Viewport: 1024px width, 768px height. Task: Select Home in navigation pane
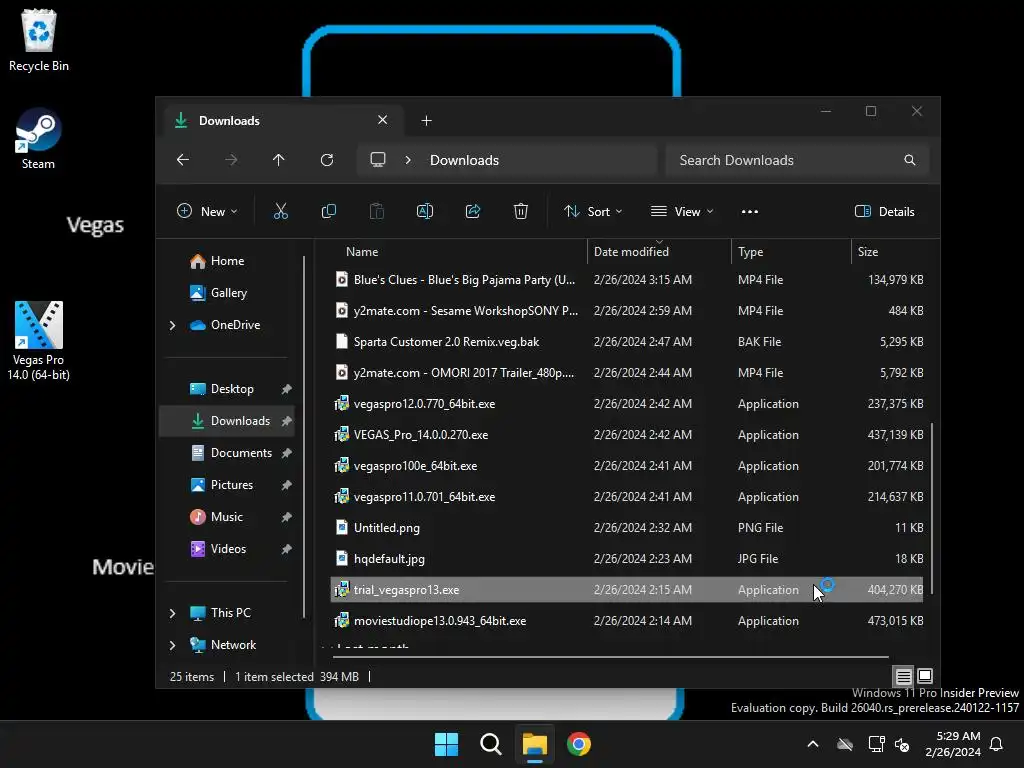tap(226, 261)
